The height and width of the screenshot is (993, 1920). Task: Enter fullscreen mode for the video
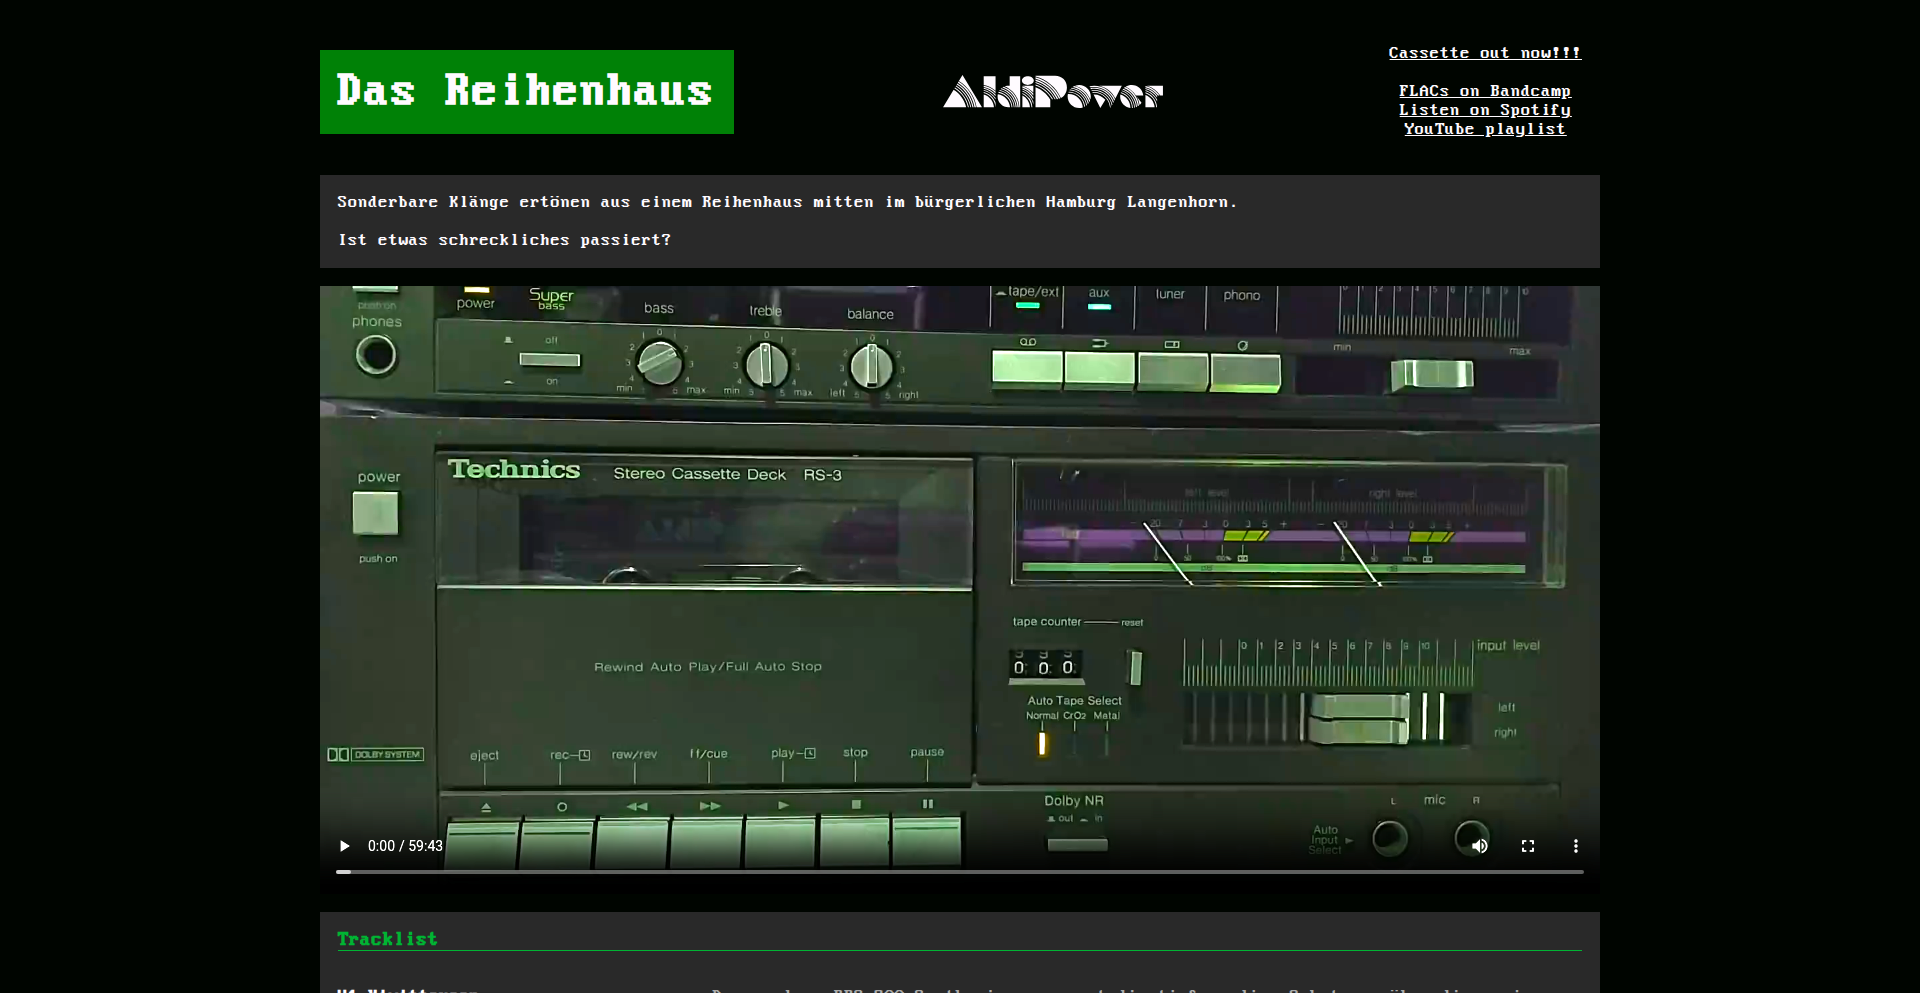1528,846
